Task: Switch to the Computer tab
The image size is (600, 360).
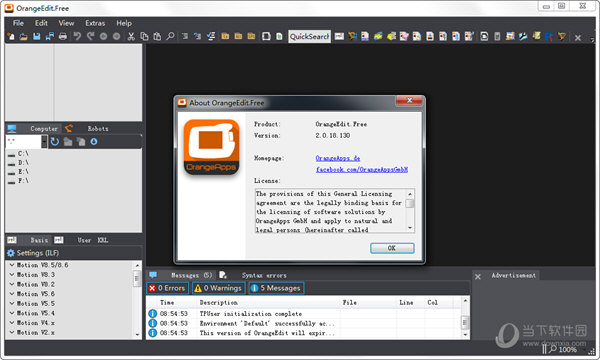Action: click(x=44, y=129)
